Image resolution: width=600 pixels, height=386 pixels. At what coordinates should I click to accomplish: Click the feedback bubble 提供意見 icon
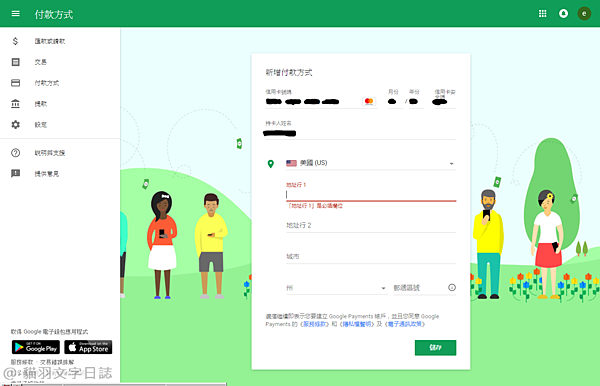click(15, 174)
